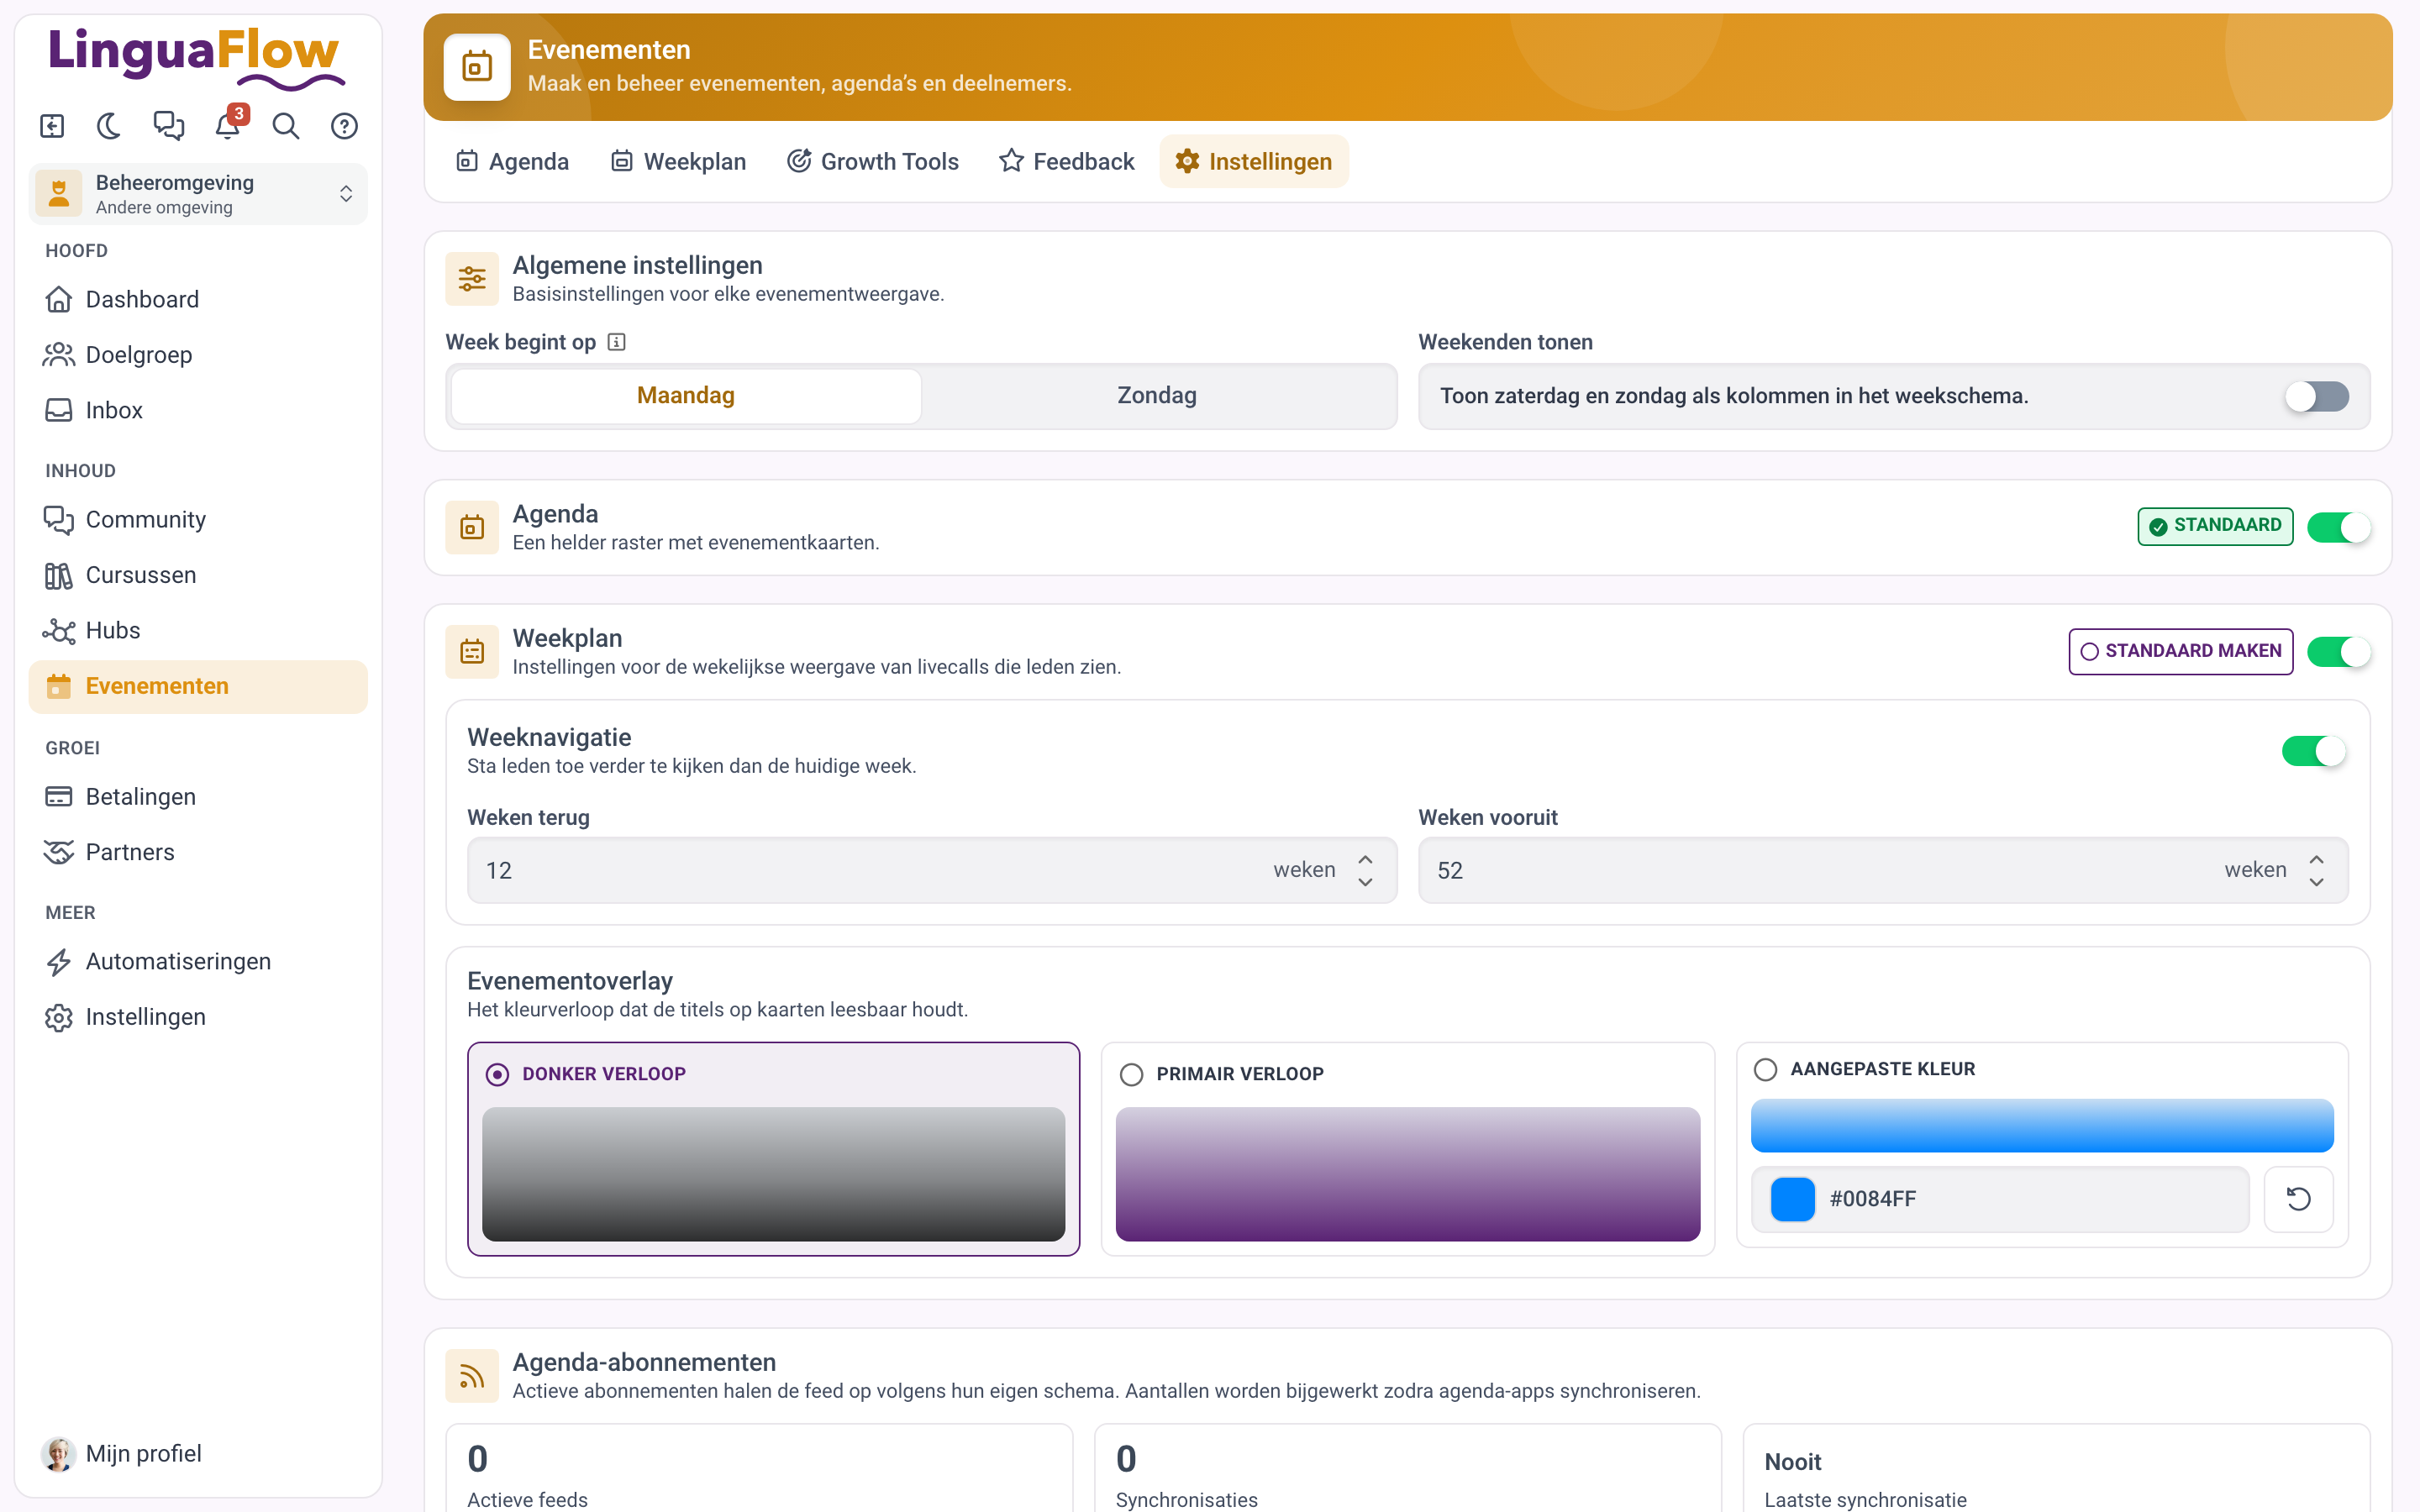Open Community in the sidebar
This screenshot has width=2420, height=1512.
pyautogui.click(x=198, y=519)
